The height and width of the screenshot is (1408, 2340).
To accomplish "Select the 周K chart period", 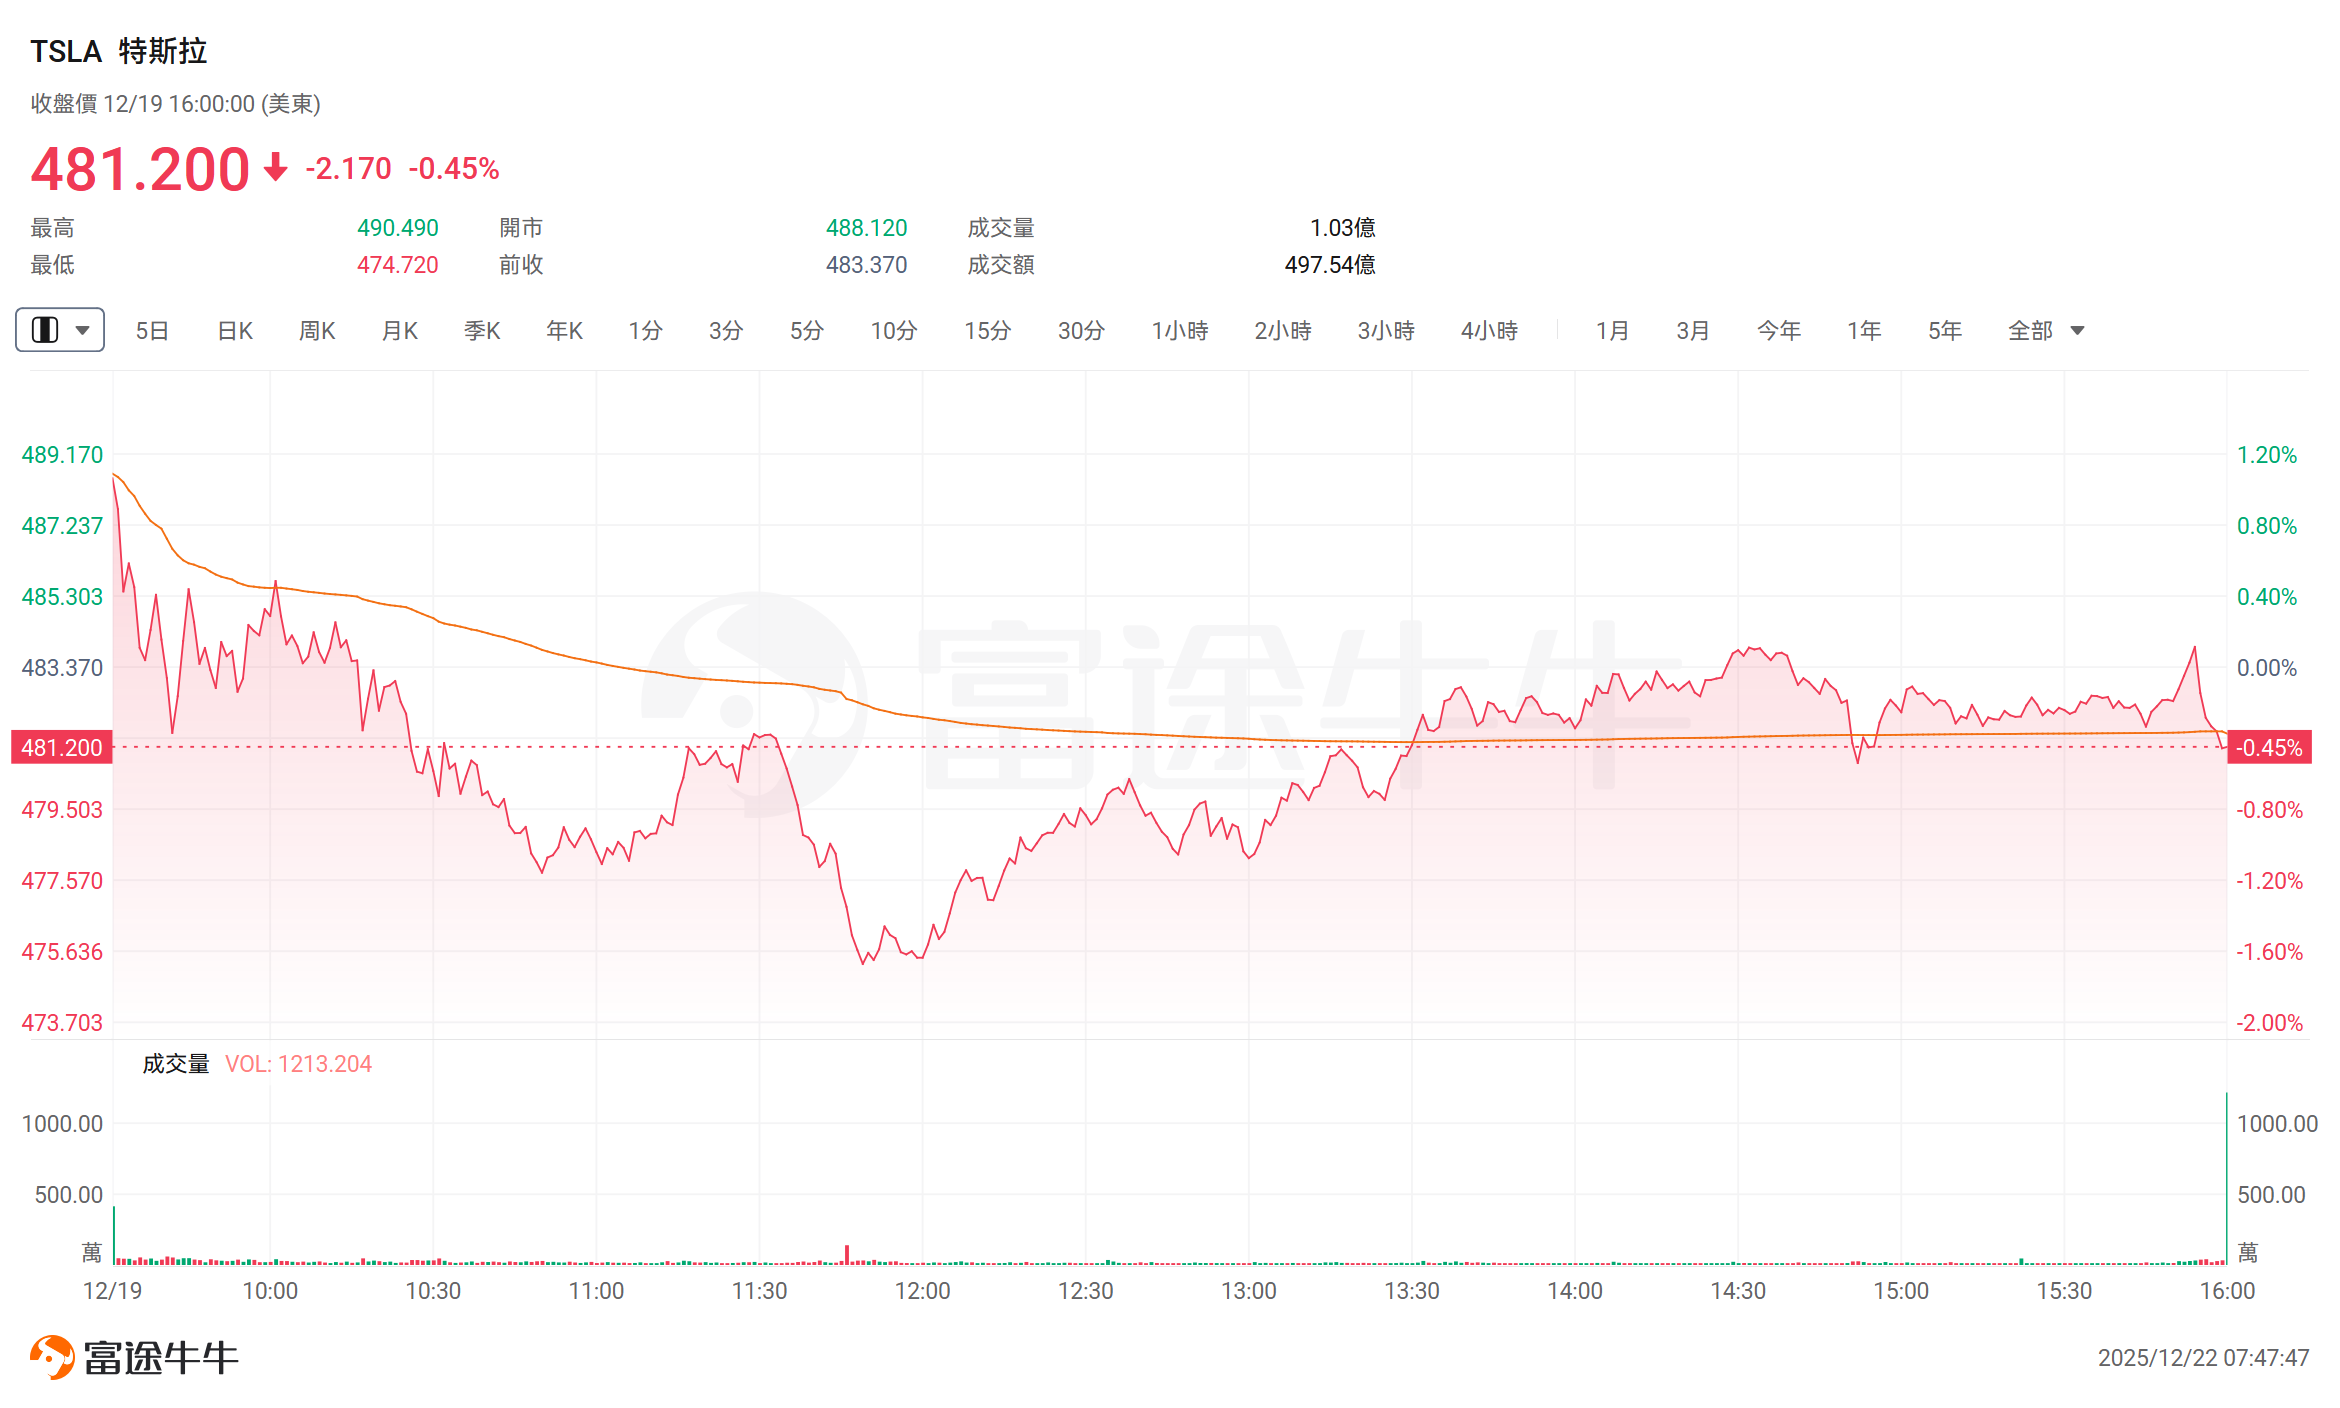I will [x=317, y=330].
